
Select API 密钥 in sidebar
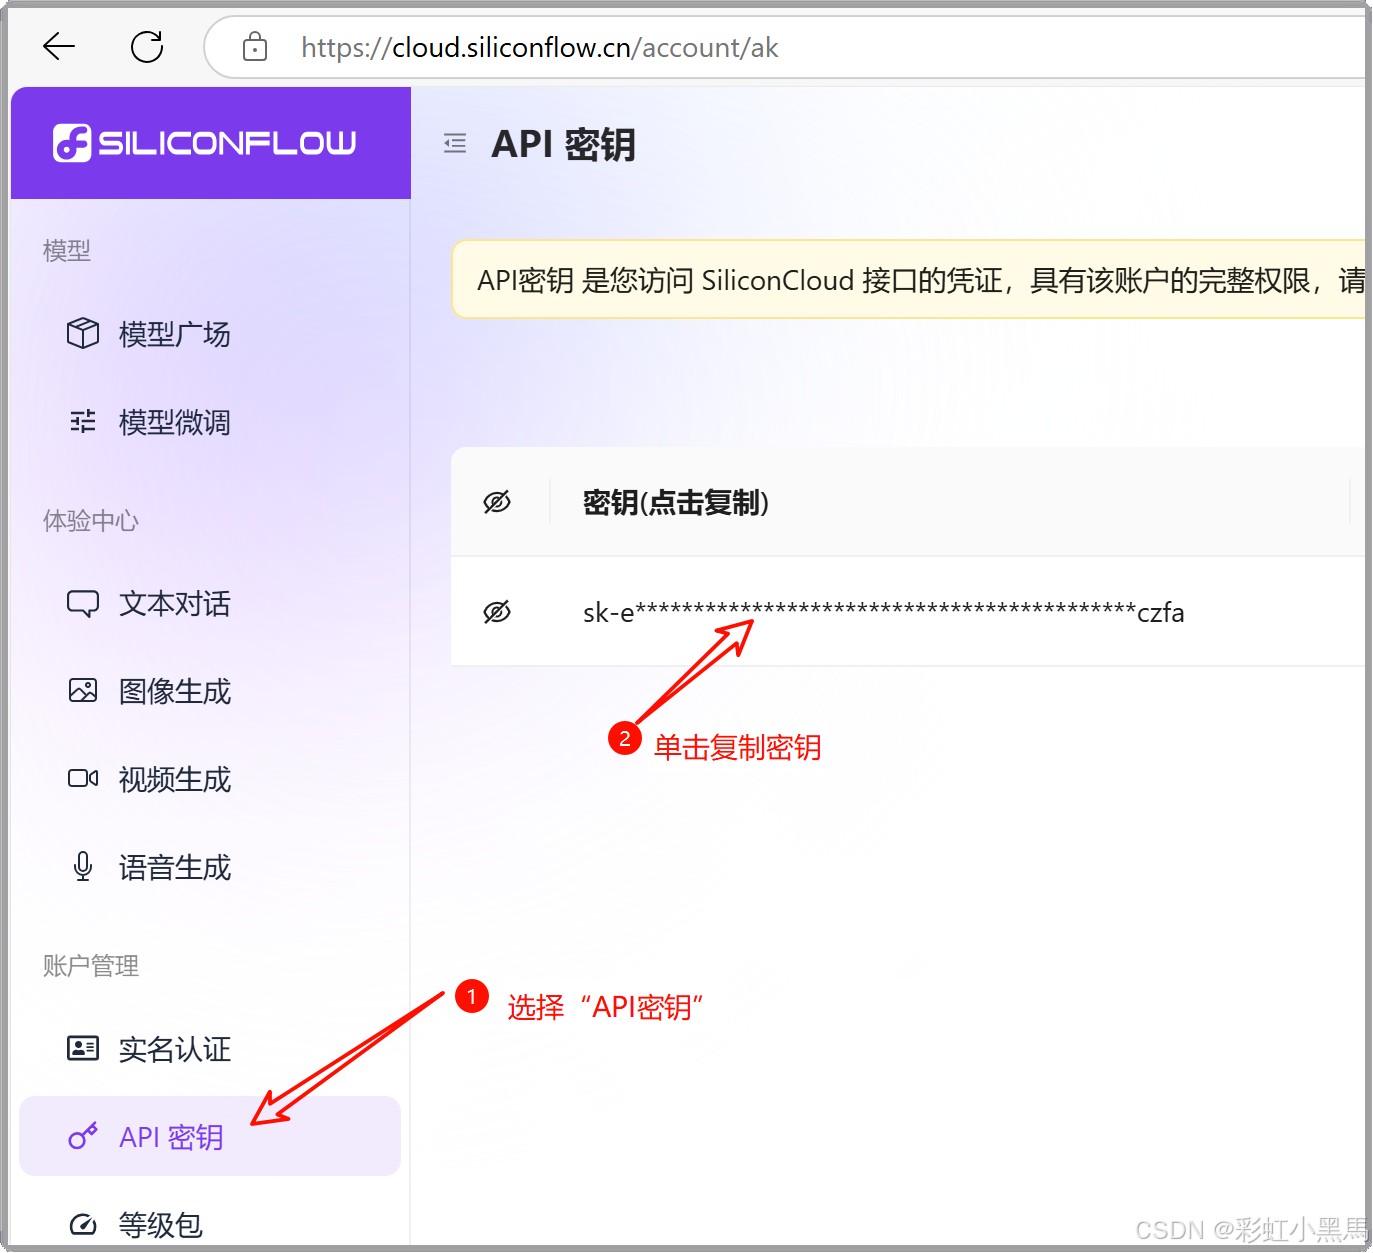pyautogui.click(x=210, y=1136)
